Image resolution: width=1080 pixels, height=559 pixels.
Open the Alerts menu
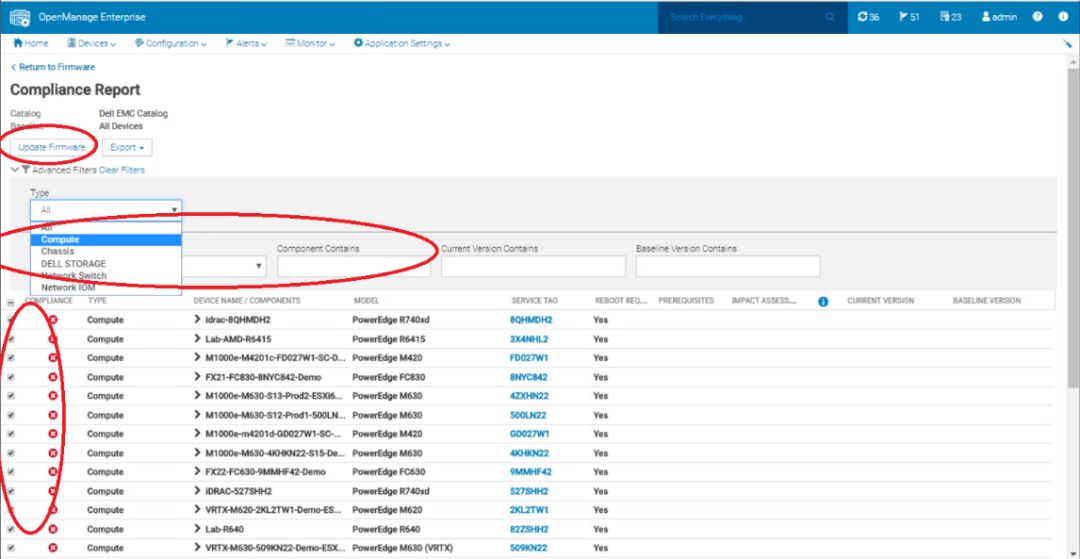[246, 43]
